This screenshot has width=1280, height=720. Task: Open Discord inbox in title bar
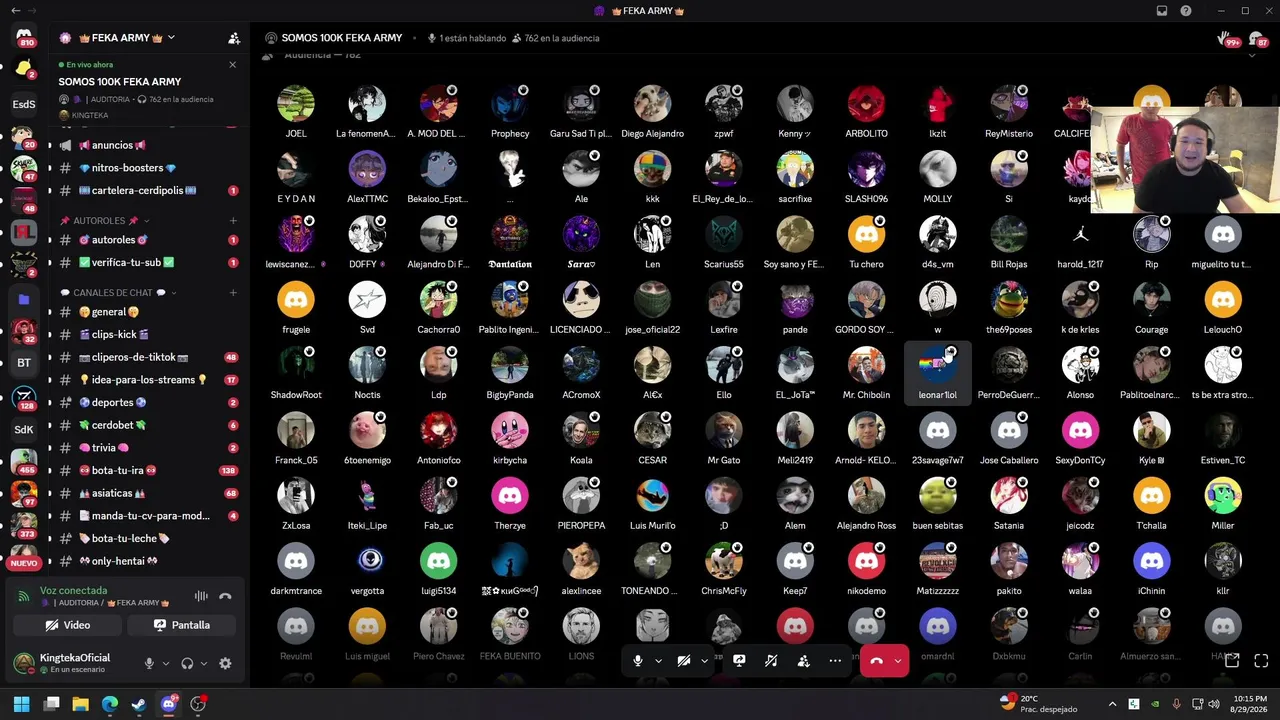1162,11
